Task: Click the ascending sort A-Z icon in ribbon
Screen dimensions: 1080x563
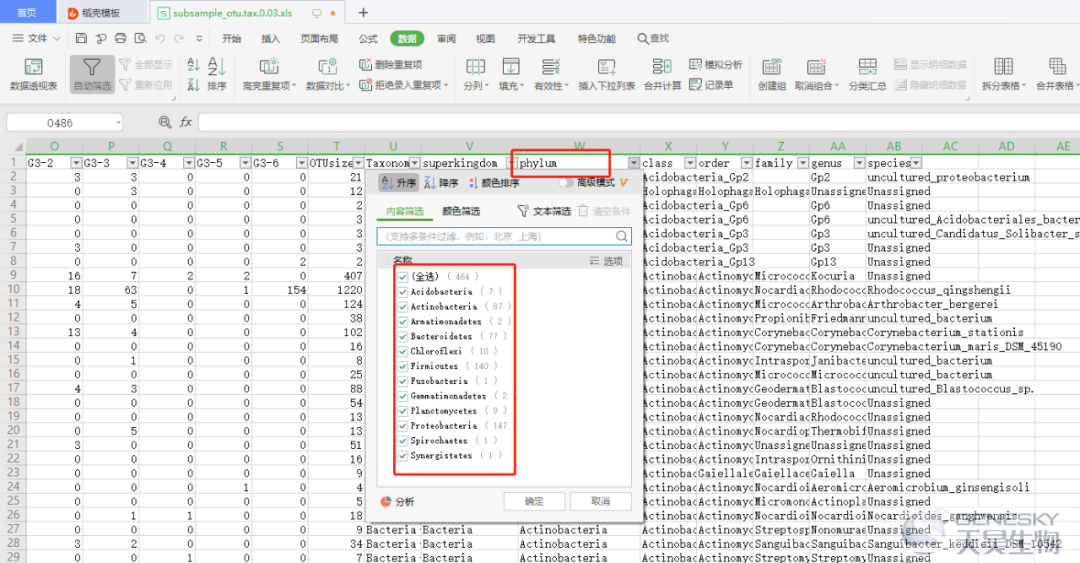Action: pyautogui.click(x=194, y=65)
